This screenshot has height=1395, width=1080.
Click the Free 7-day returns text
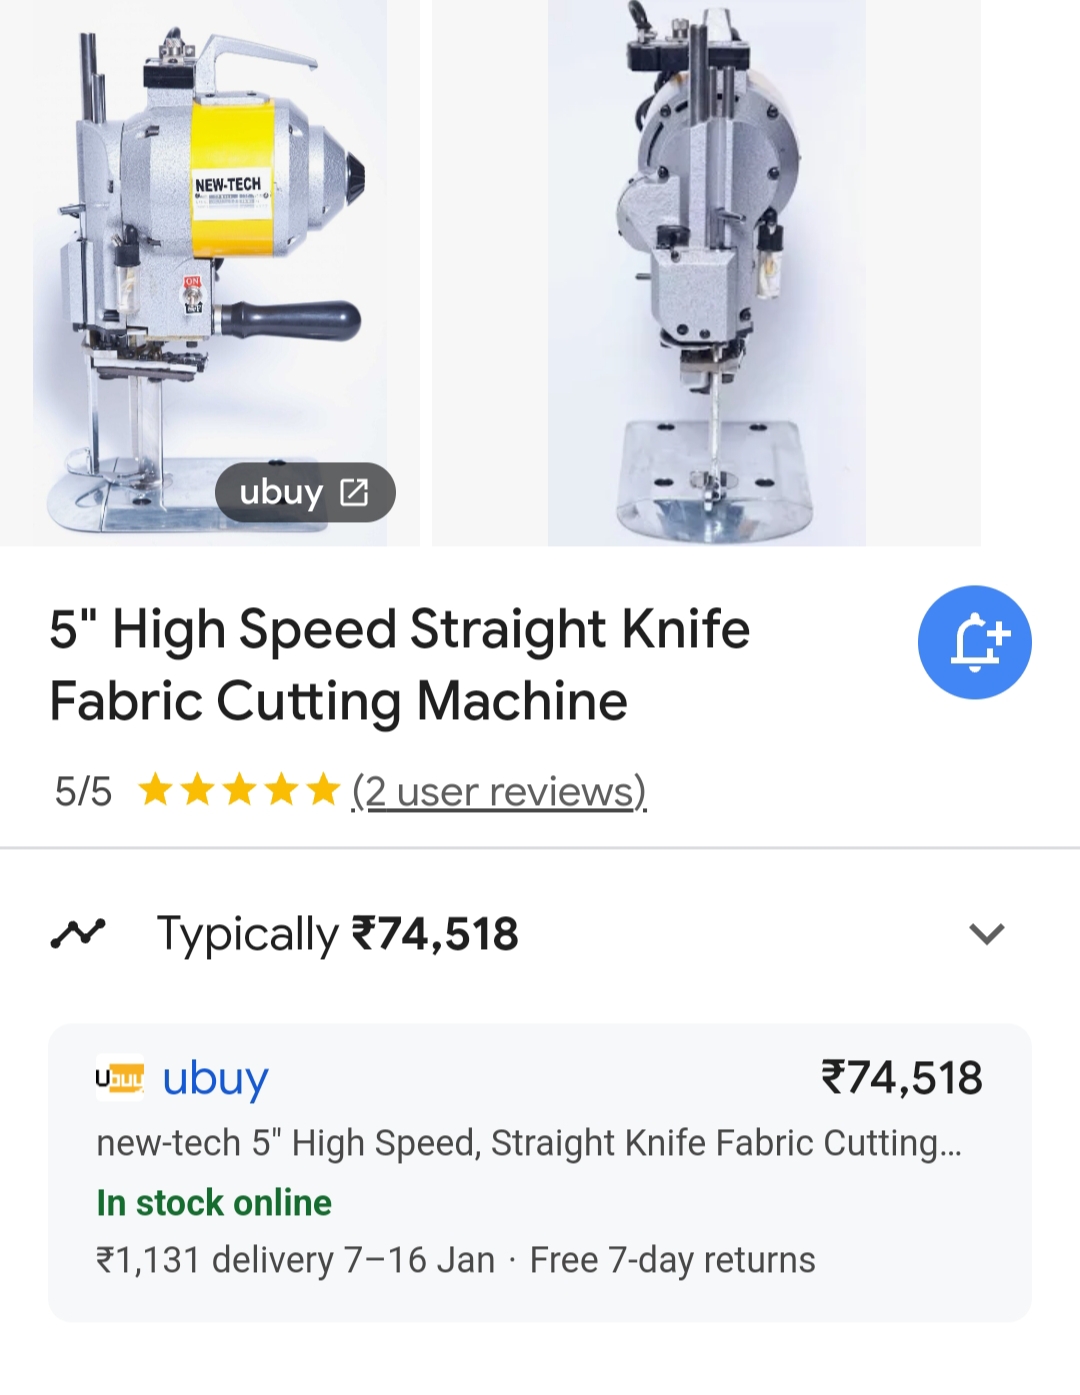click(673, 1260)
